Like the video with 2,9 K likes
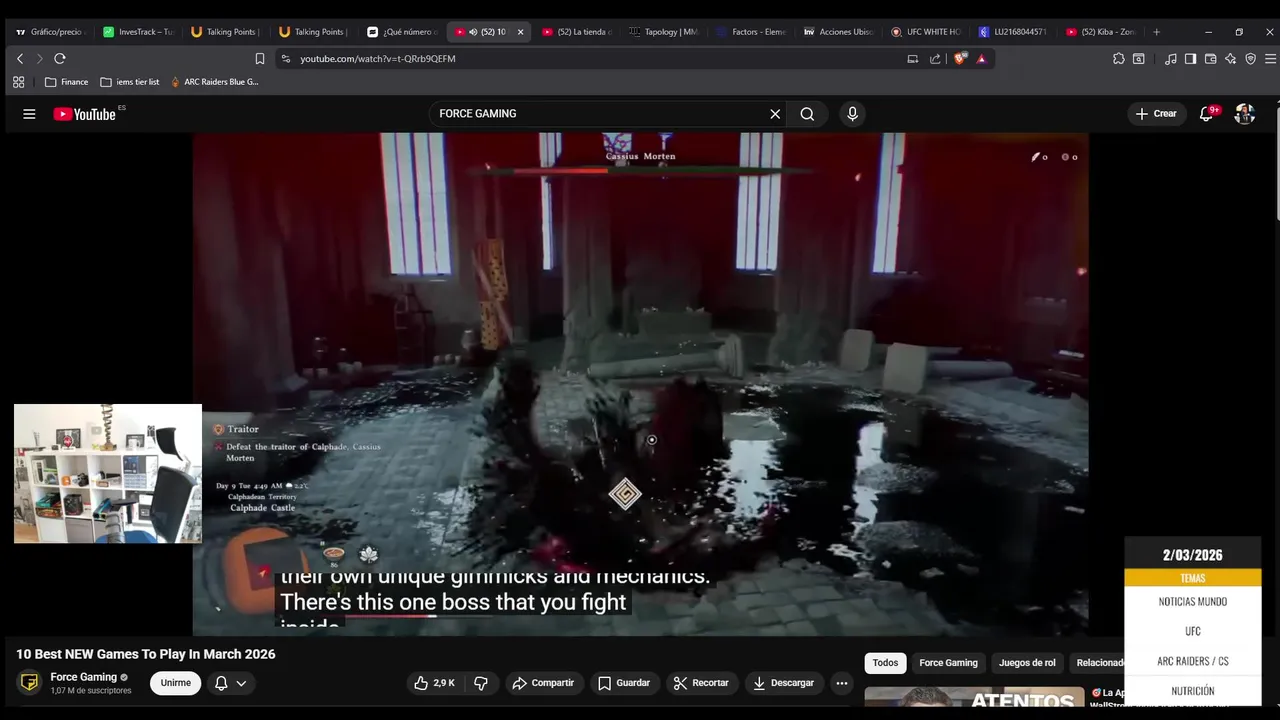1280x720 pixels. (x=434, y=683)
